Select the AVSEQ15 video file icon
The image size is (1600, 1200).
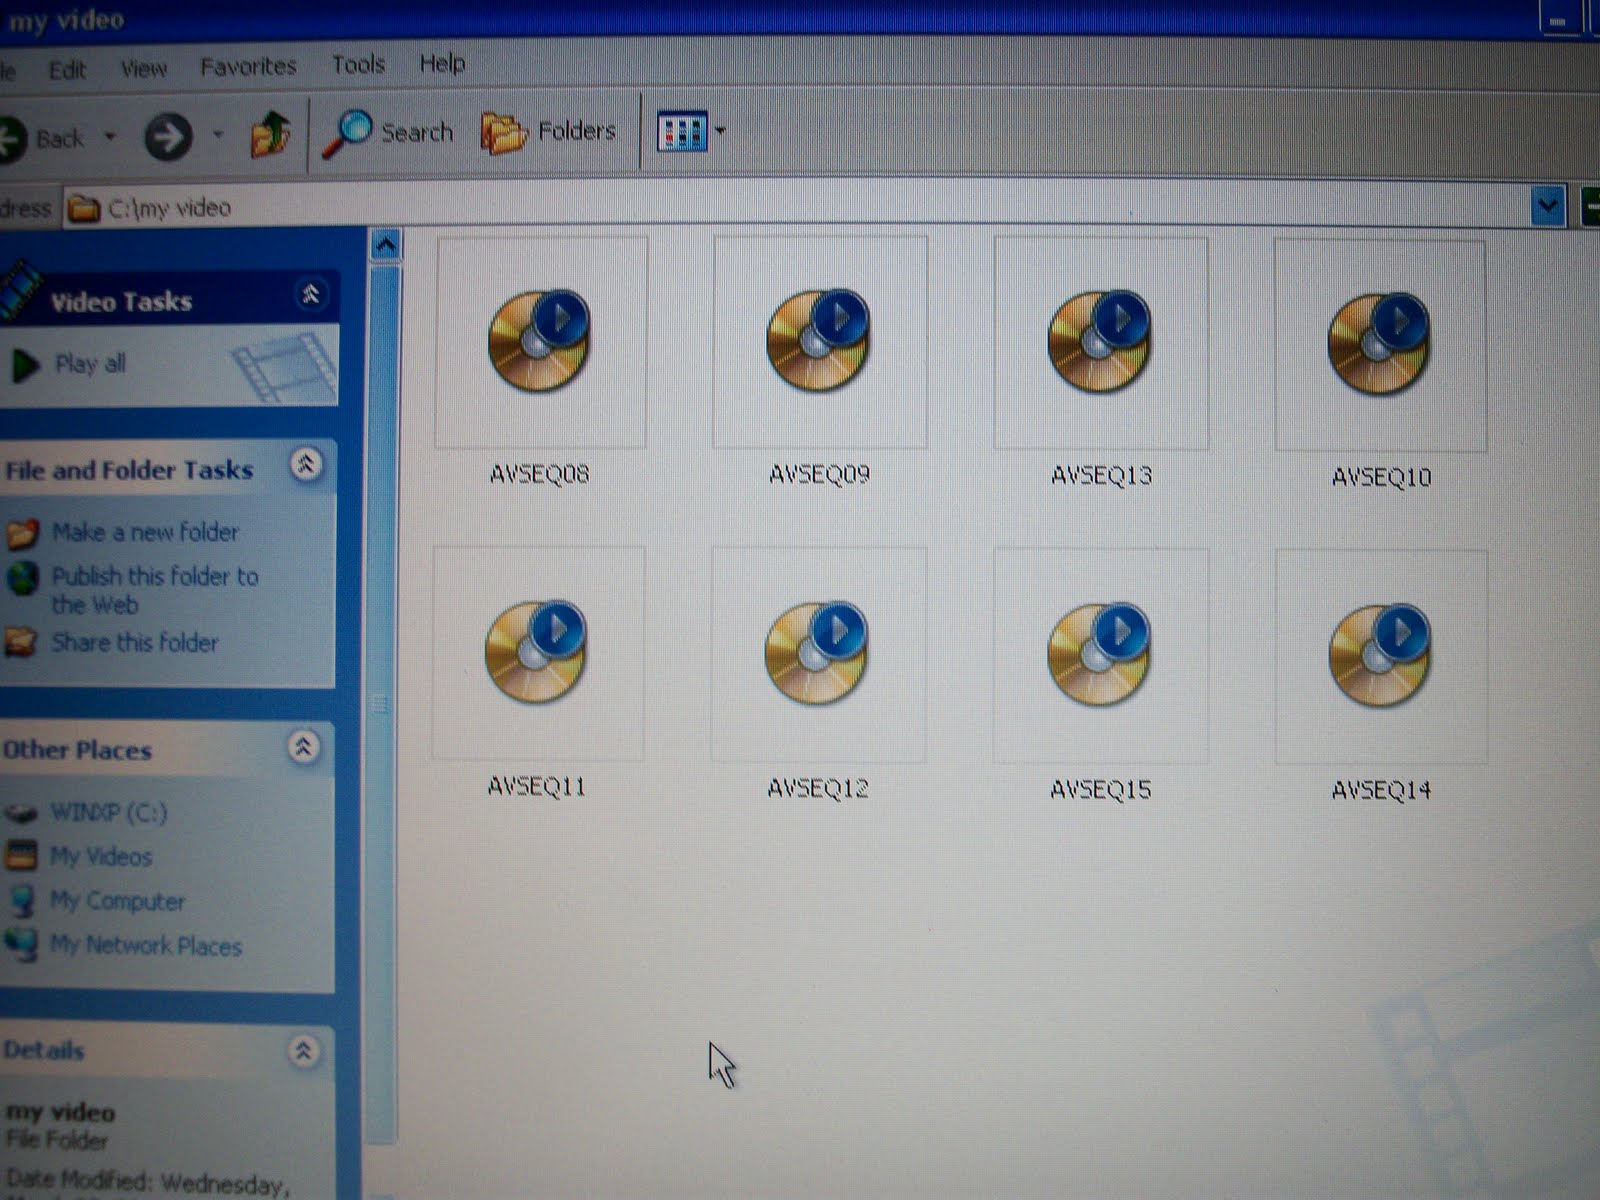pyautogui.click(x=1100, y=656)
